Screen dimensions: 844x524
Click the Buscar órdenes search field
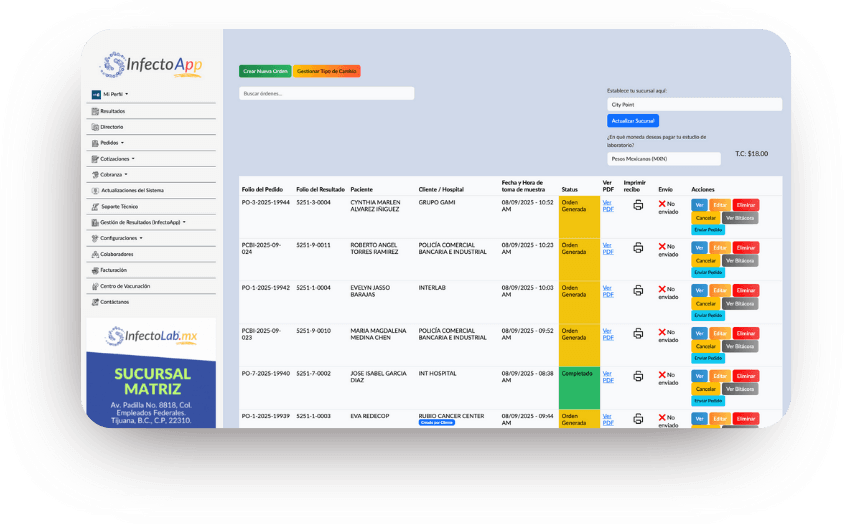pos(326,93)
